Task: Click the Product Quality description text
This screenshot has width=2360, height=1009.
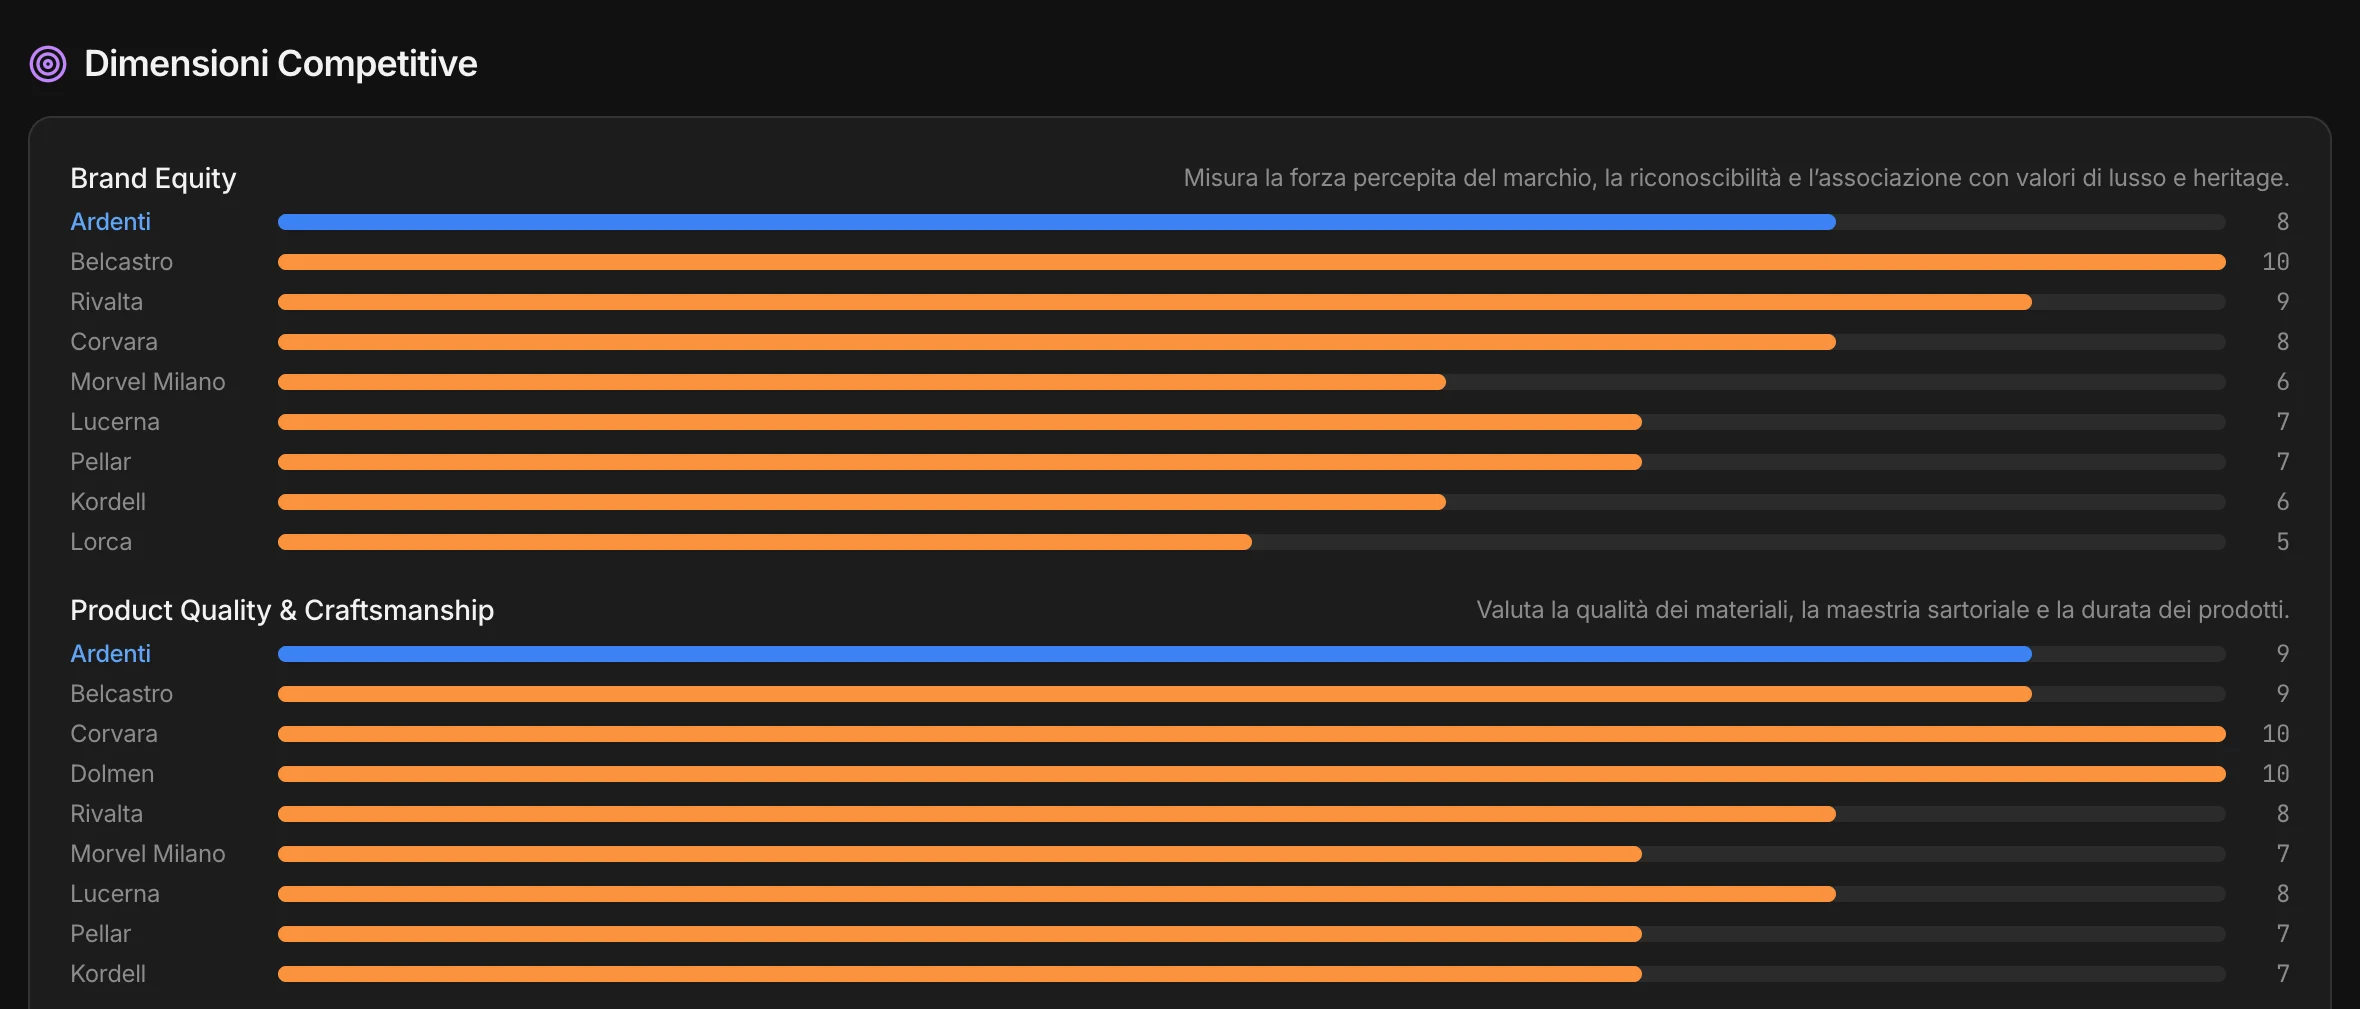Action: pos(1883,610)
